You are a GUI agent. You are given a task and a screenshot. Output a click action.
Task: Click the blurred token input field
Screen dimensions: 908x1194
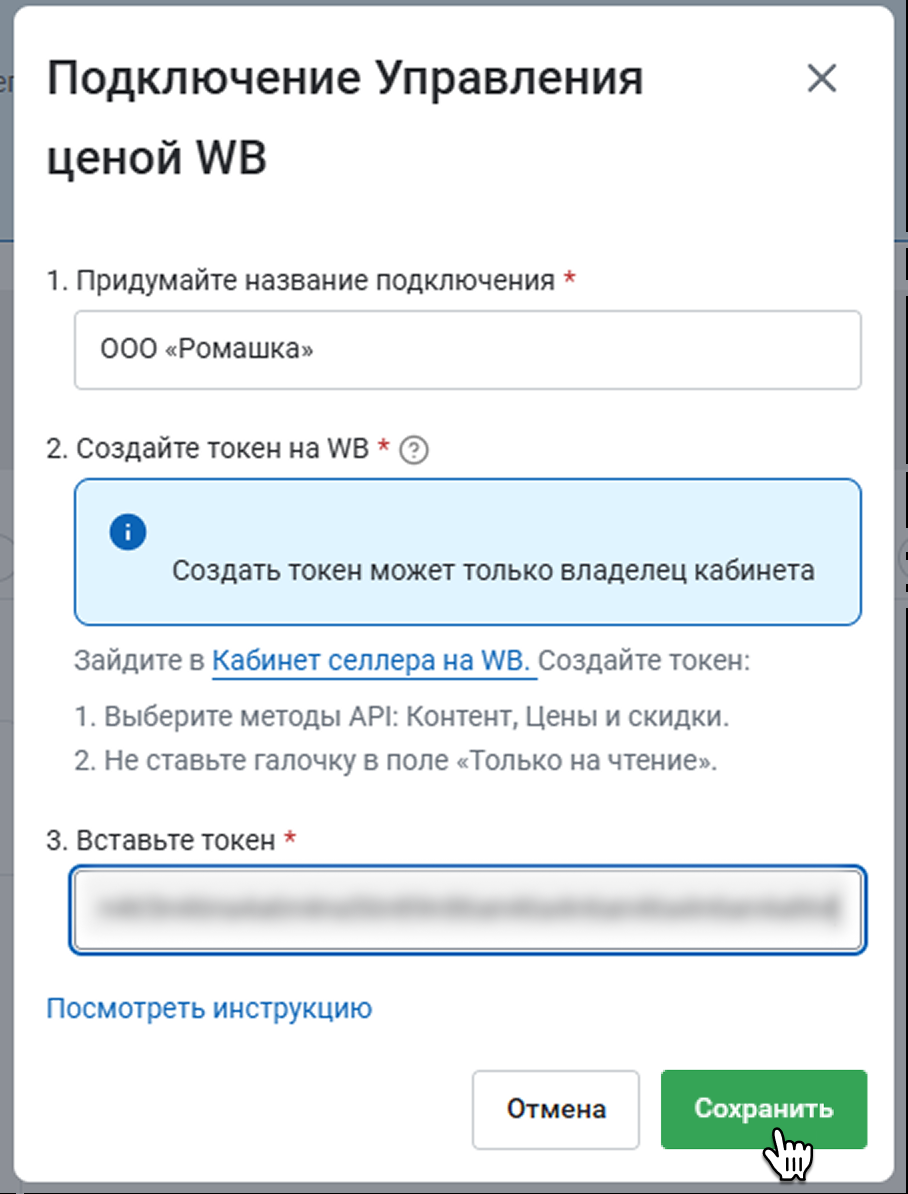click(x=467, y=909)
